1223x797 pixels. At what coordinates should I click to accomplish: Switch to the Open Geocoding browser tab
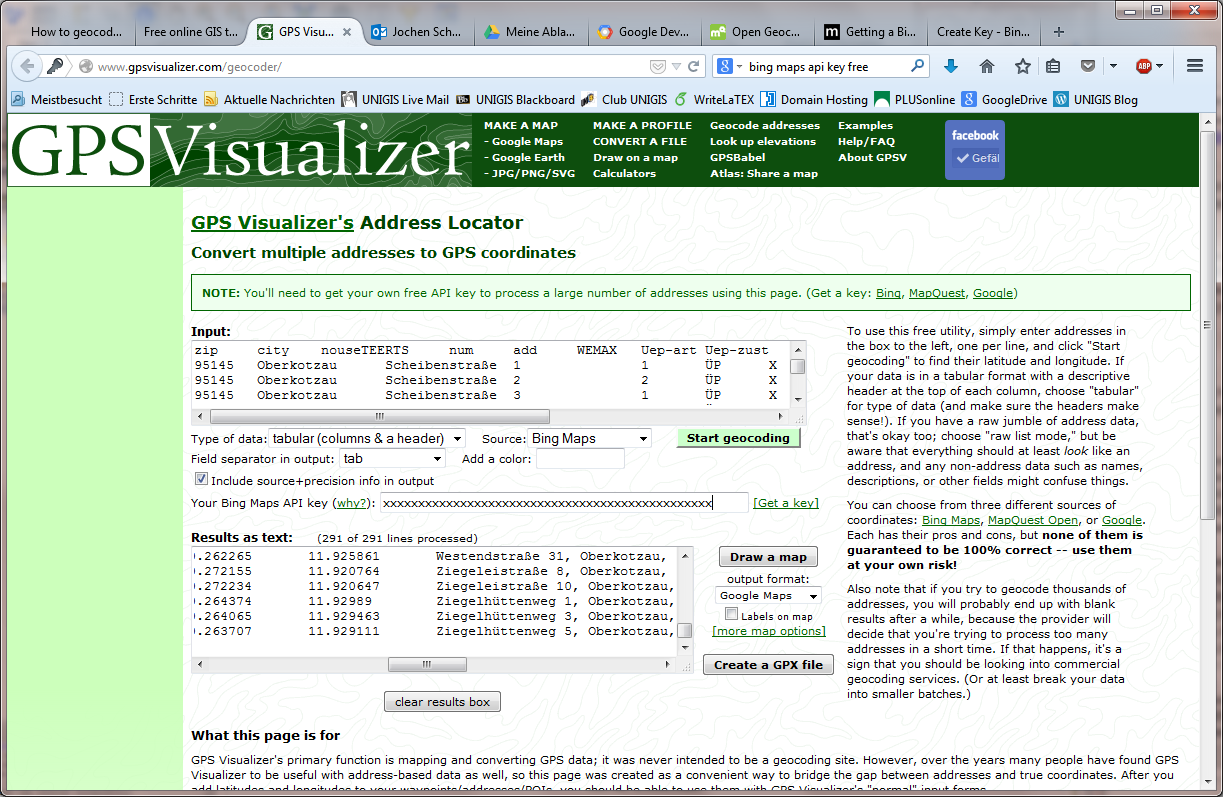(756, 31)
